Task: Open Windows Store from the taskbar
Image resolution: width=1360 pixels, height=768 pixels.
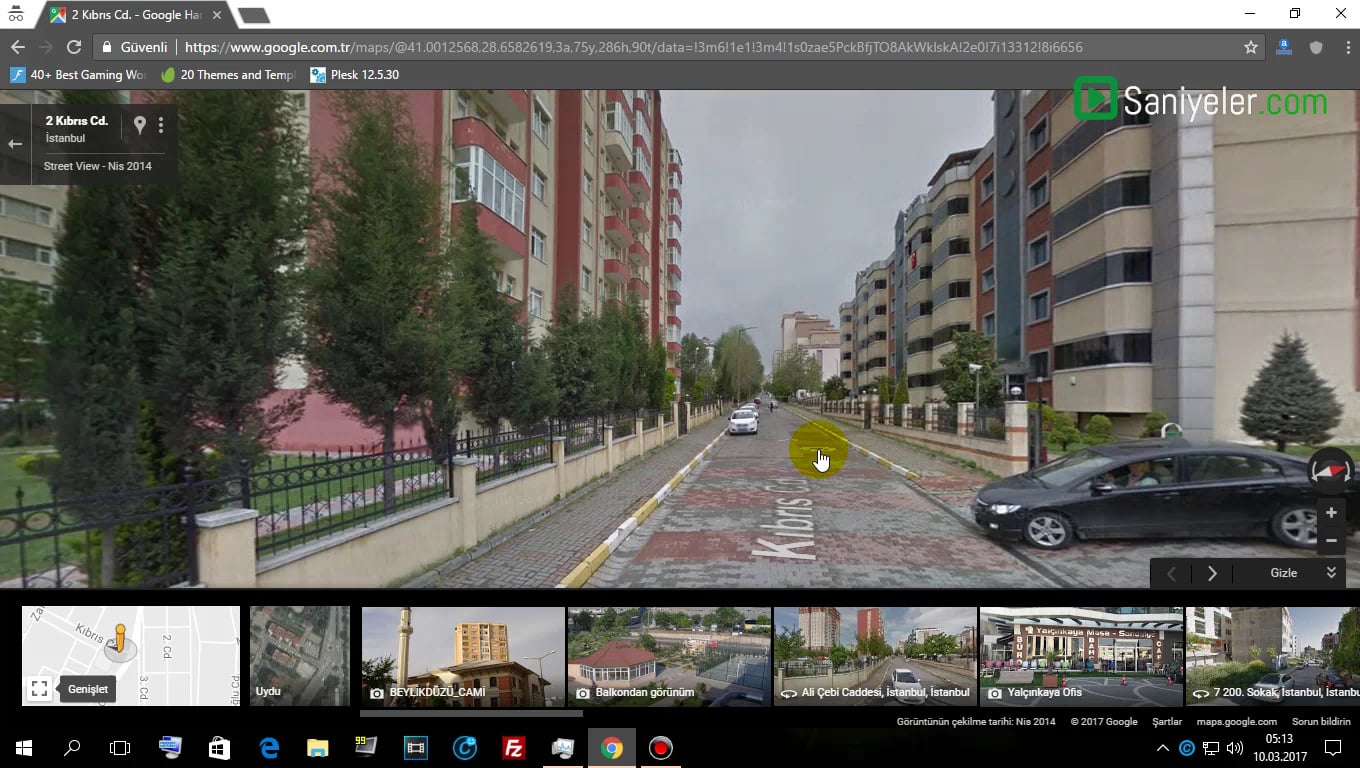Action: (x=219, y=747)
